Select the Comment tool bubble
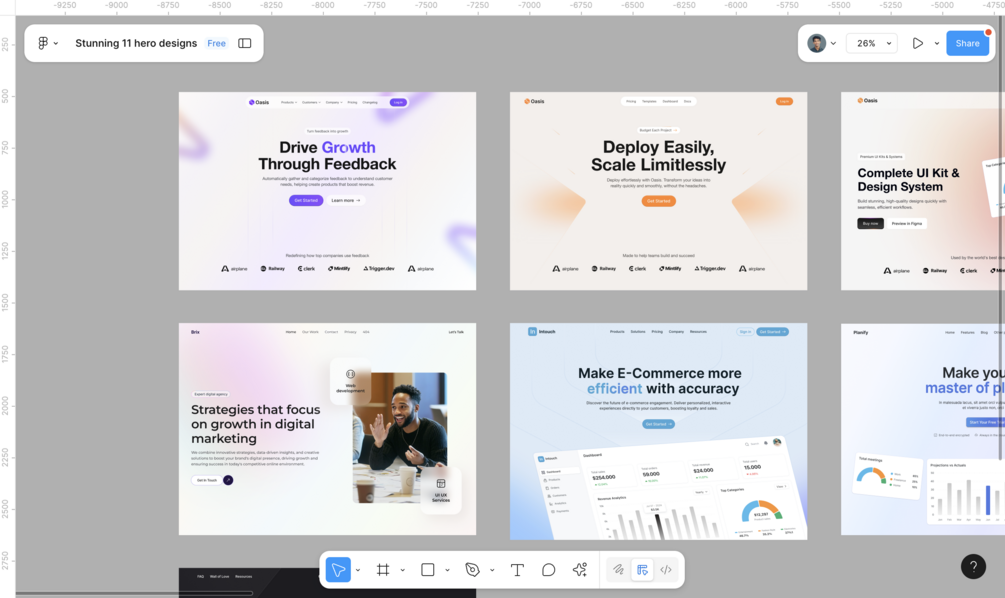This screenshot has height=598, width=1005. tap(549, 569)
